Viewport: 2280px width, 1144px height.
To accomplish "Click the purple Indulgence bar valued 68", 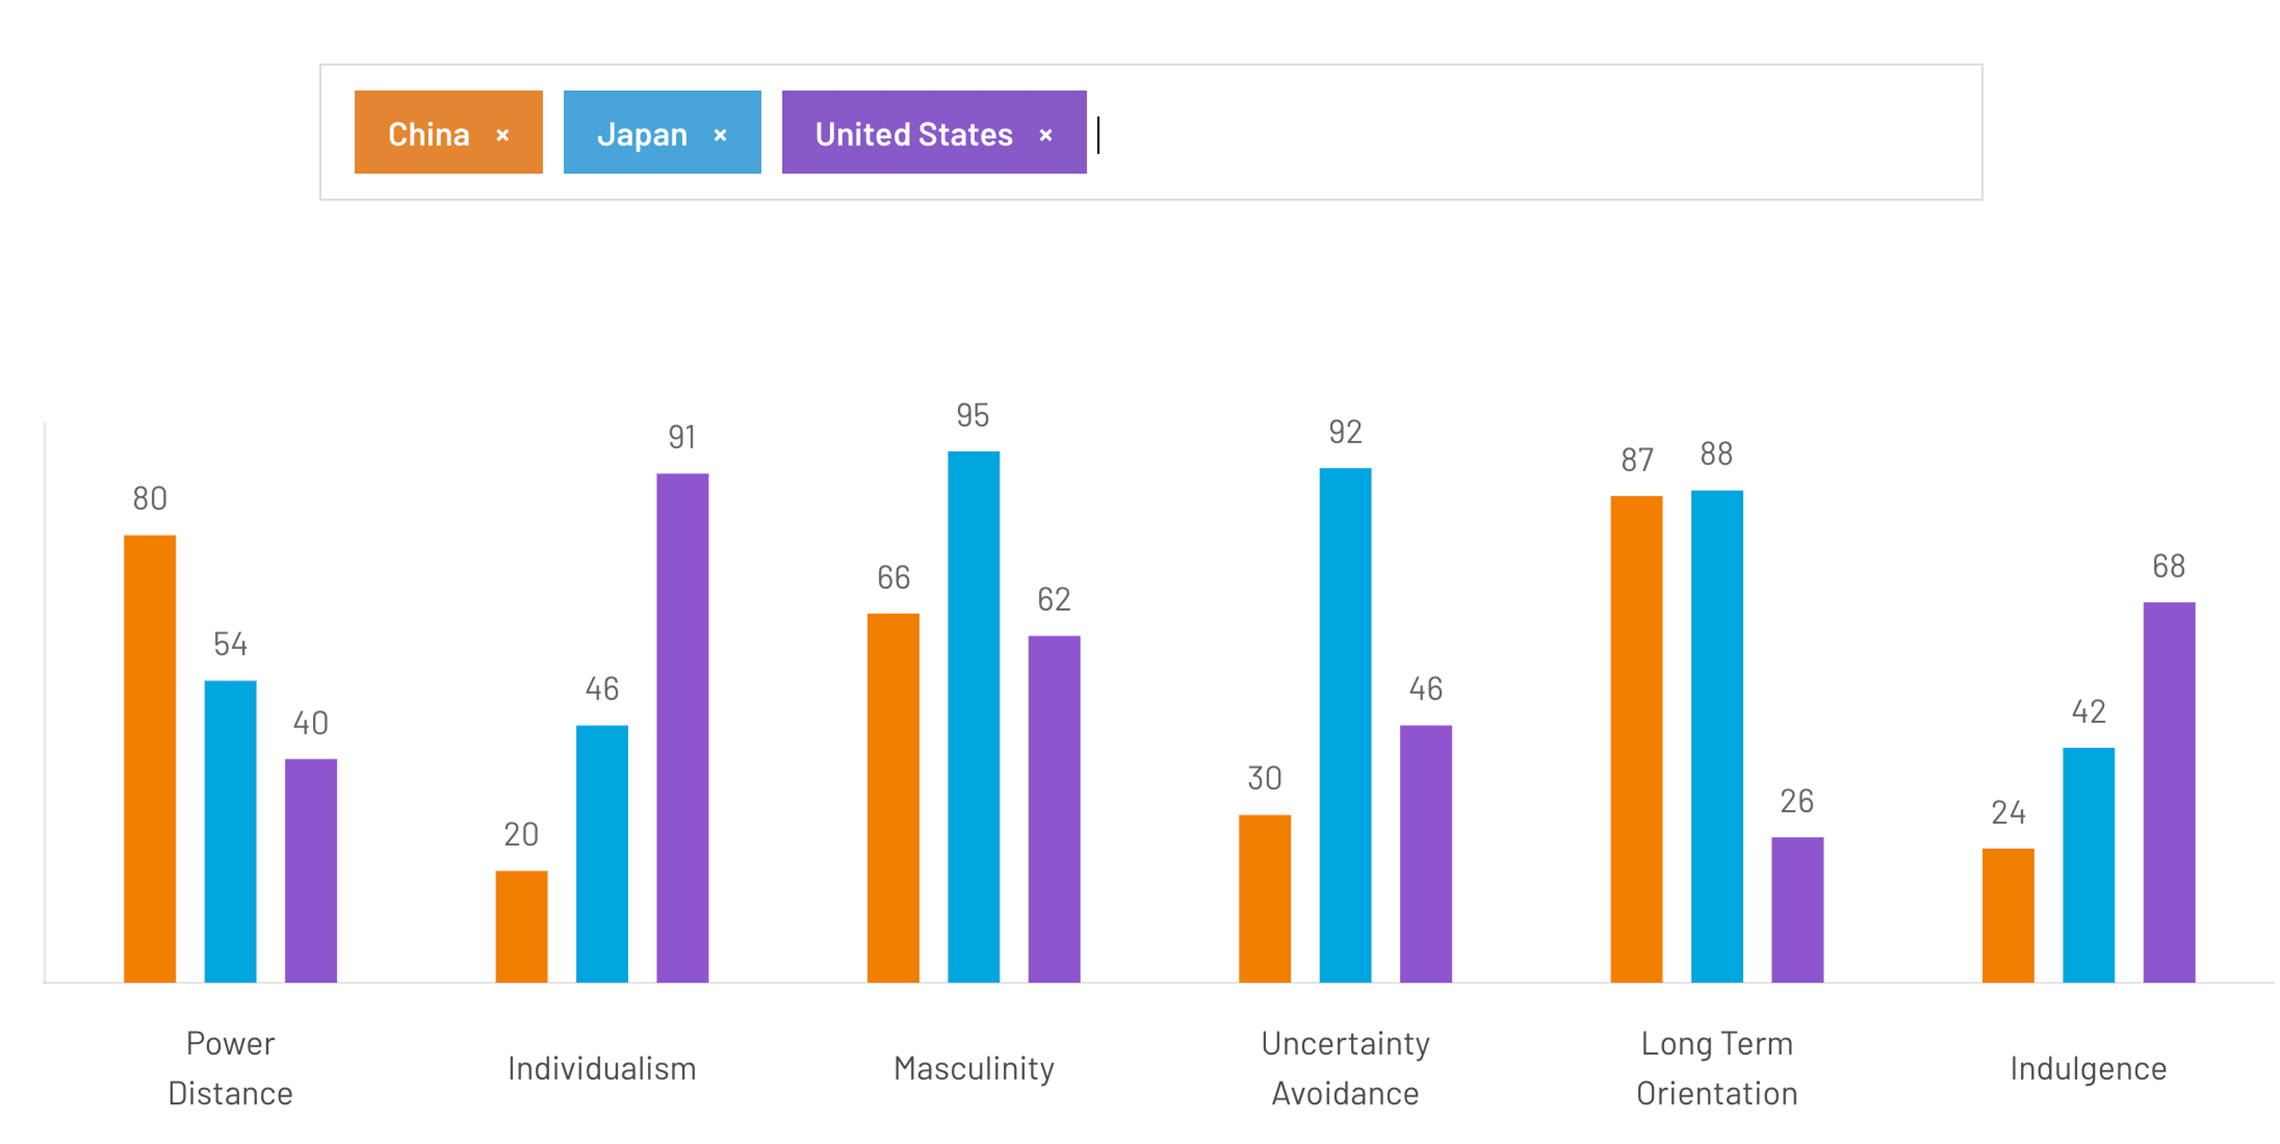I will click(x=2168, y=791).
